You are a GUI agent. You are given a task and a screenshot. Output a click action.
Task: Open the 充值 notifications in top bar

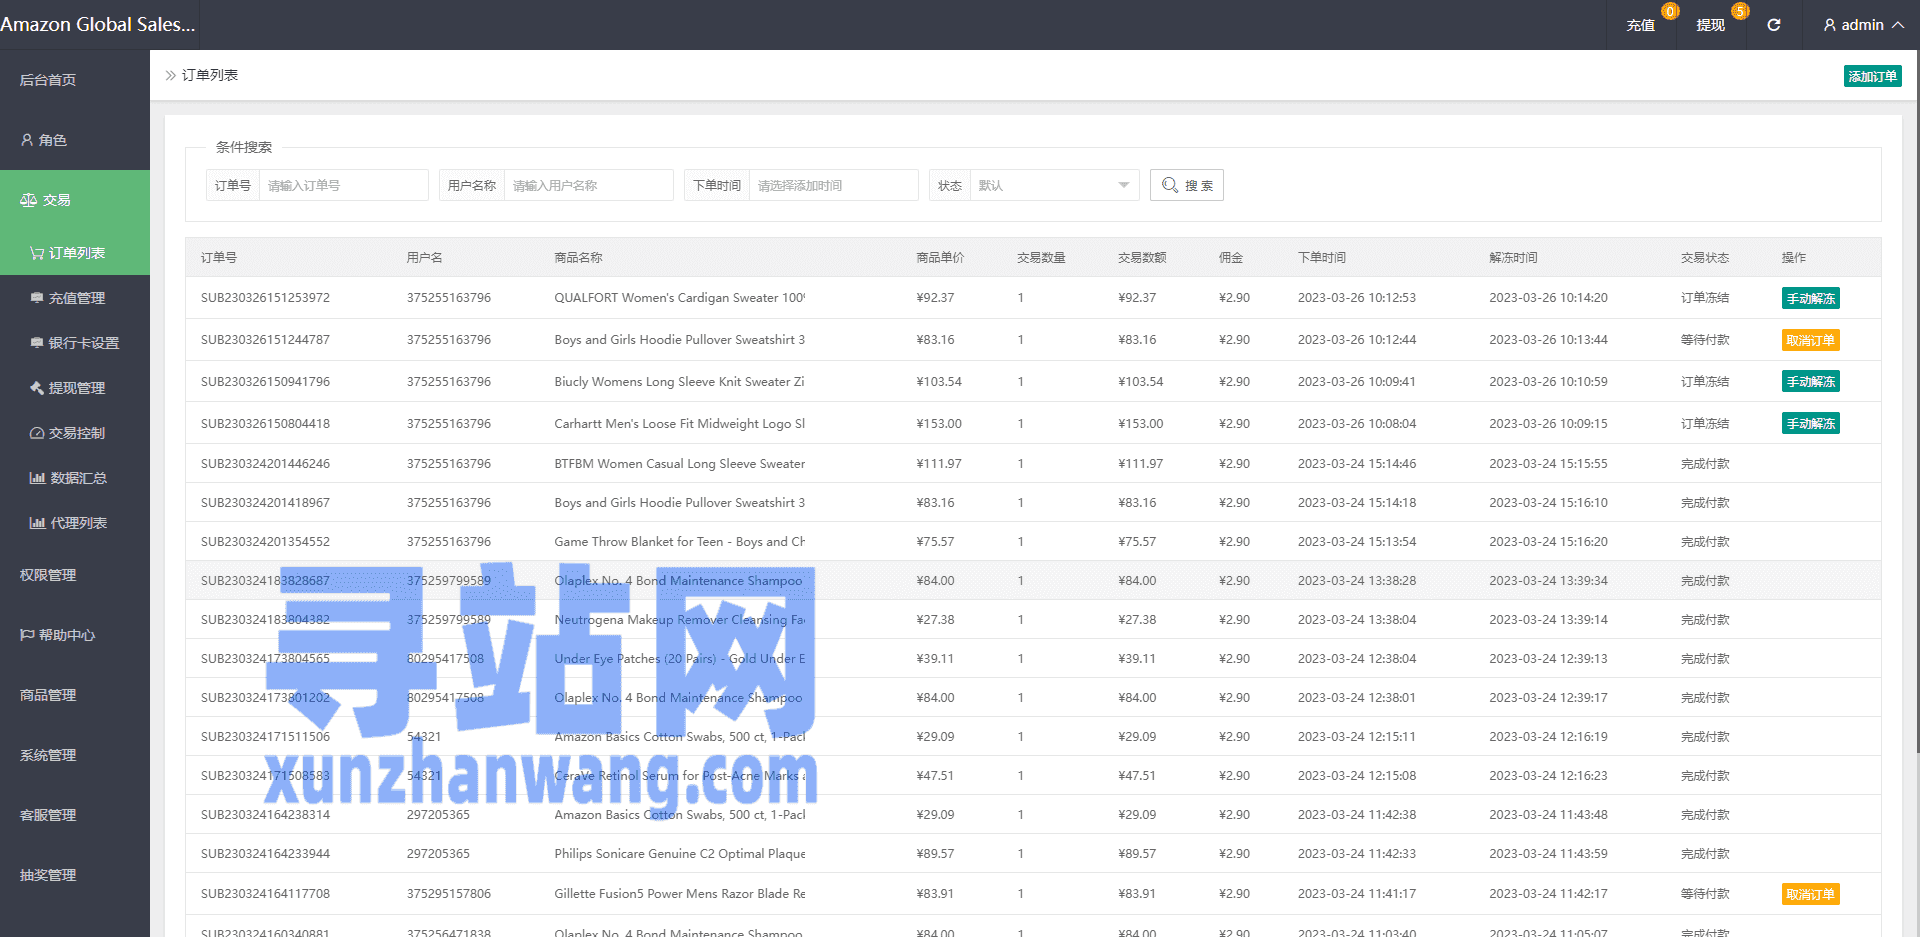(1640, 25)
